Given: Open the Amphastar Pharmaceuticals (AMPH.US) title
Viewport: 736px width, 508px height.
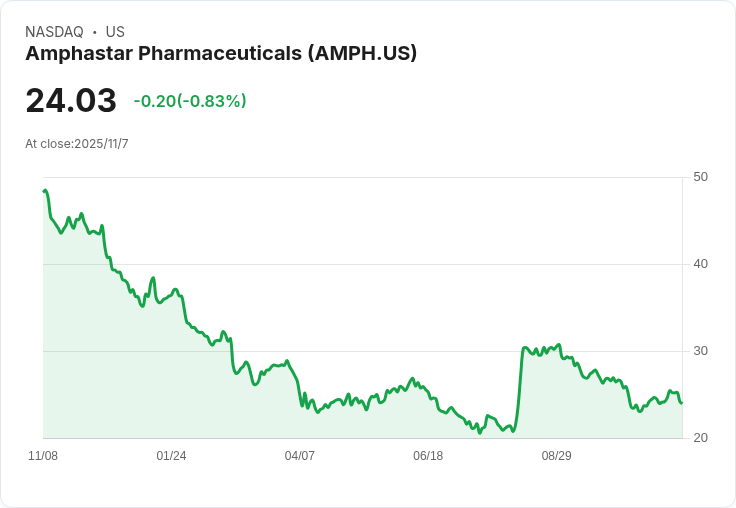Looking at the screenshot, I should click(221, 54).
